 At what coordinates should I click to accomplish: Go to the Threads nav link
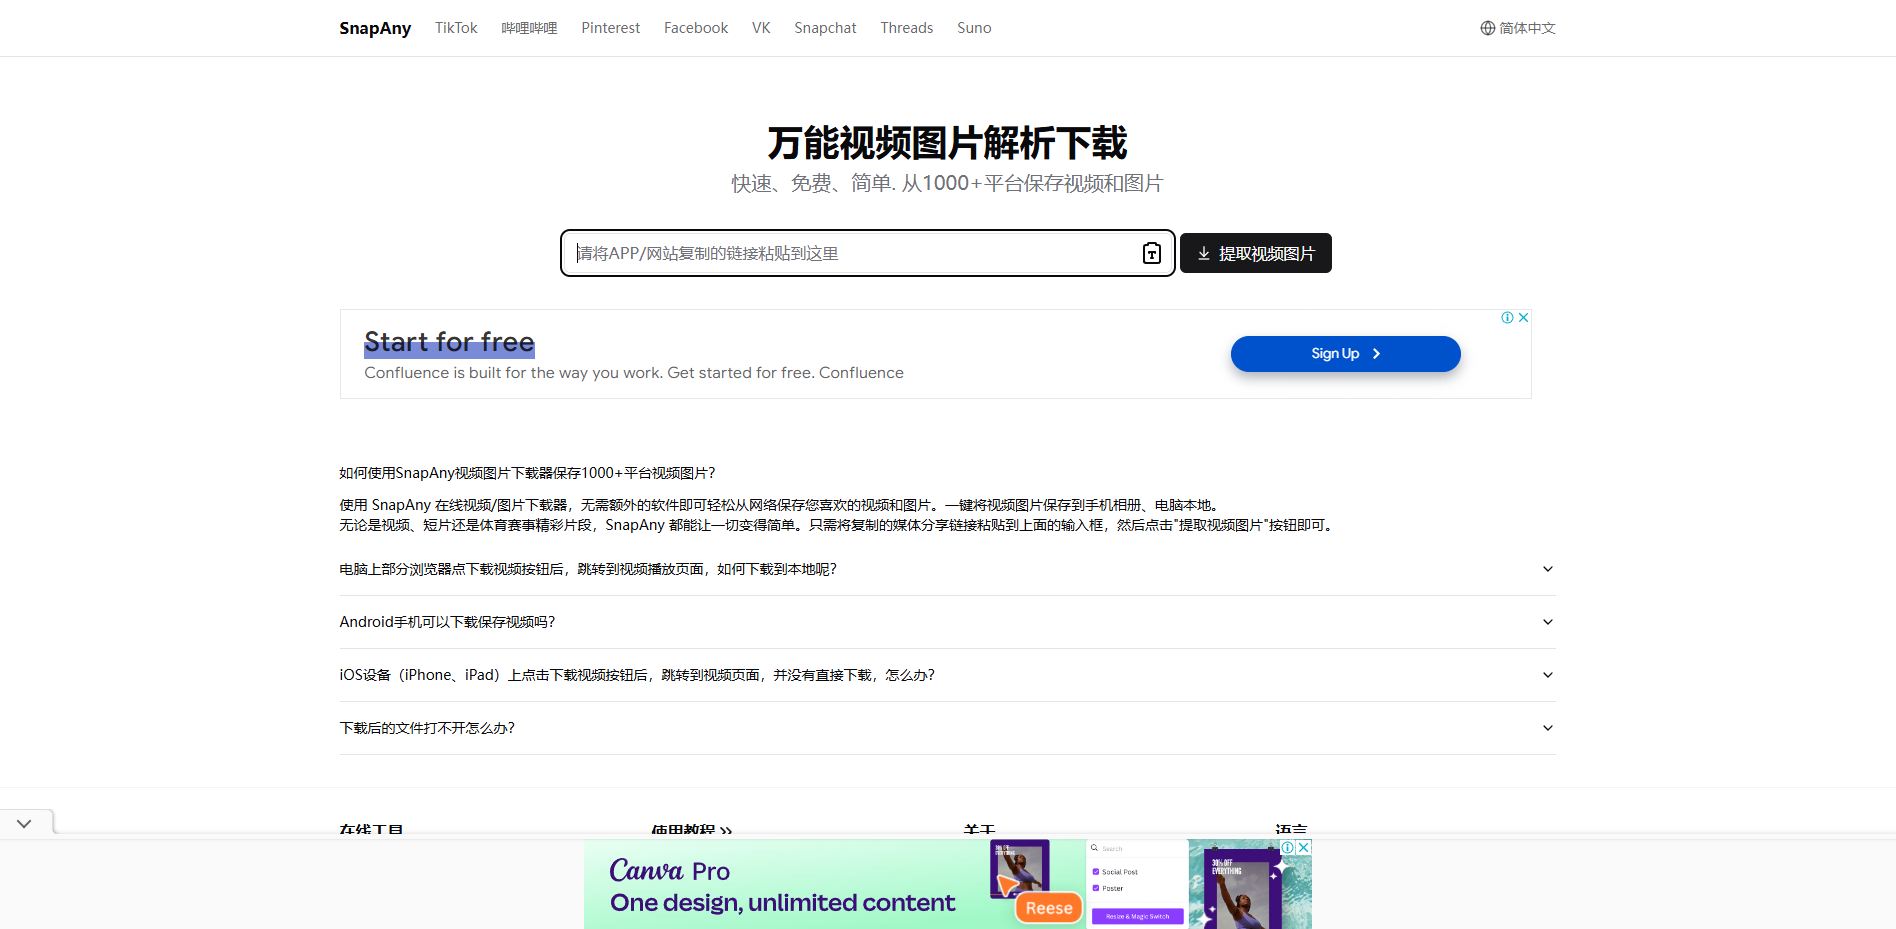point(906,28)
